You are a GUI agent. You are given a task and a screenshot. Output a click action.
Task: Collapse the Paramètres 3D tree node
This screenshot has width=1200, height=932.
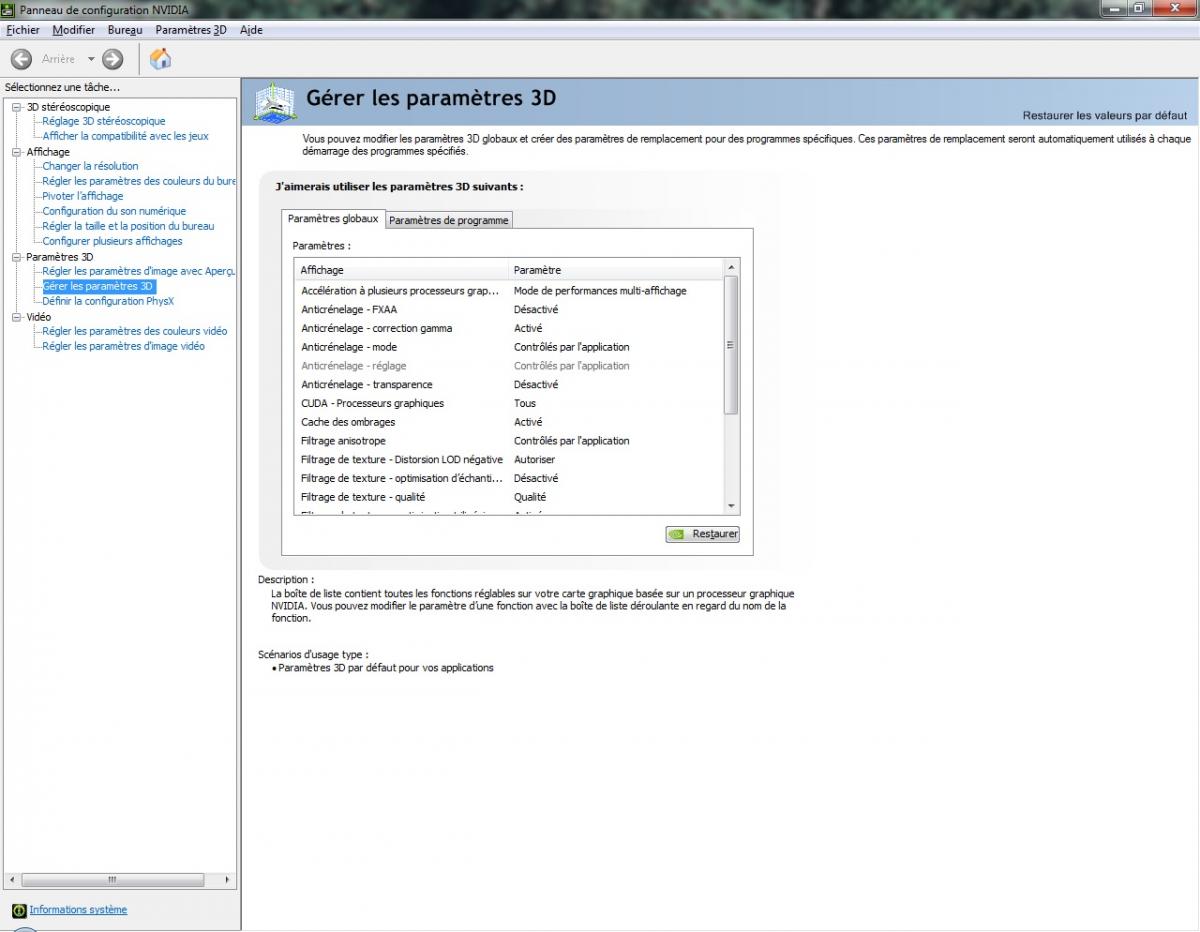point(16,257)
